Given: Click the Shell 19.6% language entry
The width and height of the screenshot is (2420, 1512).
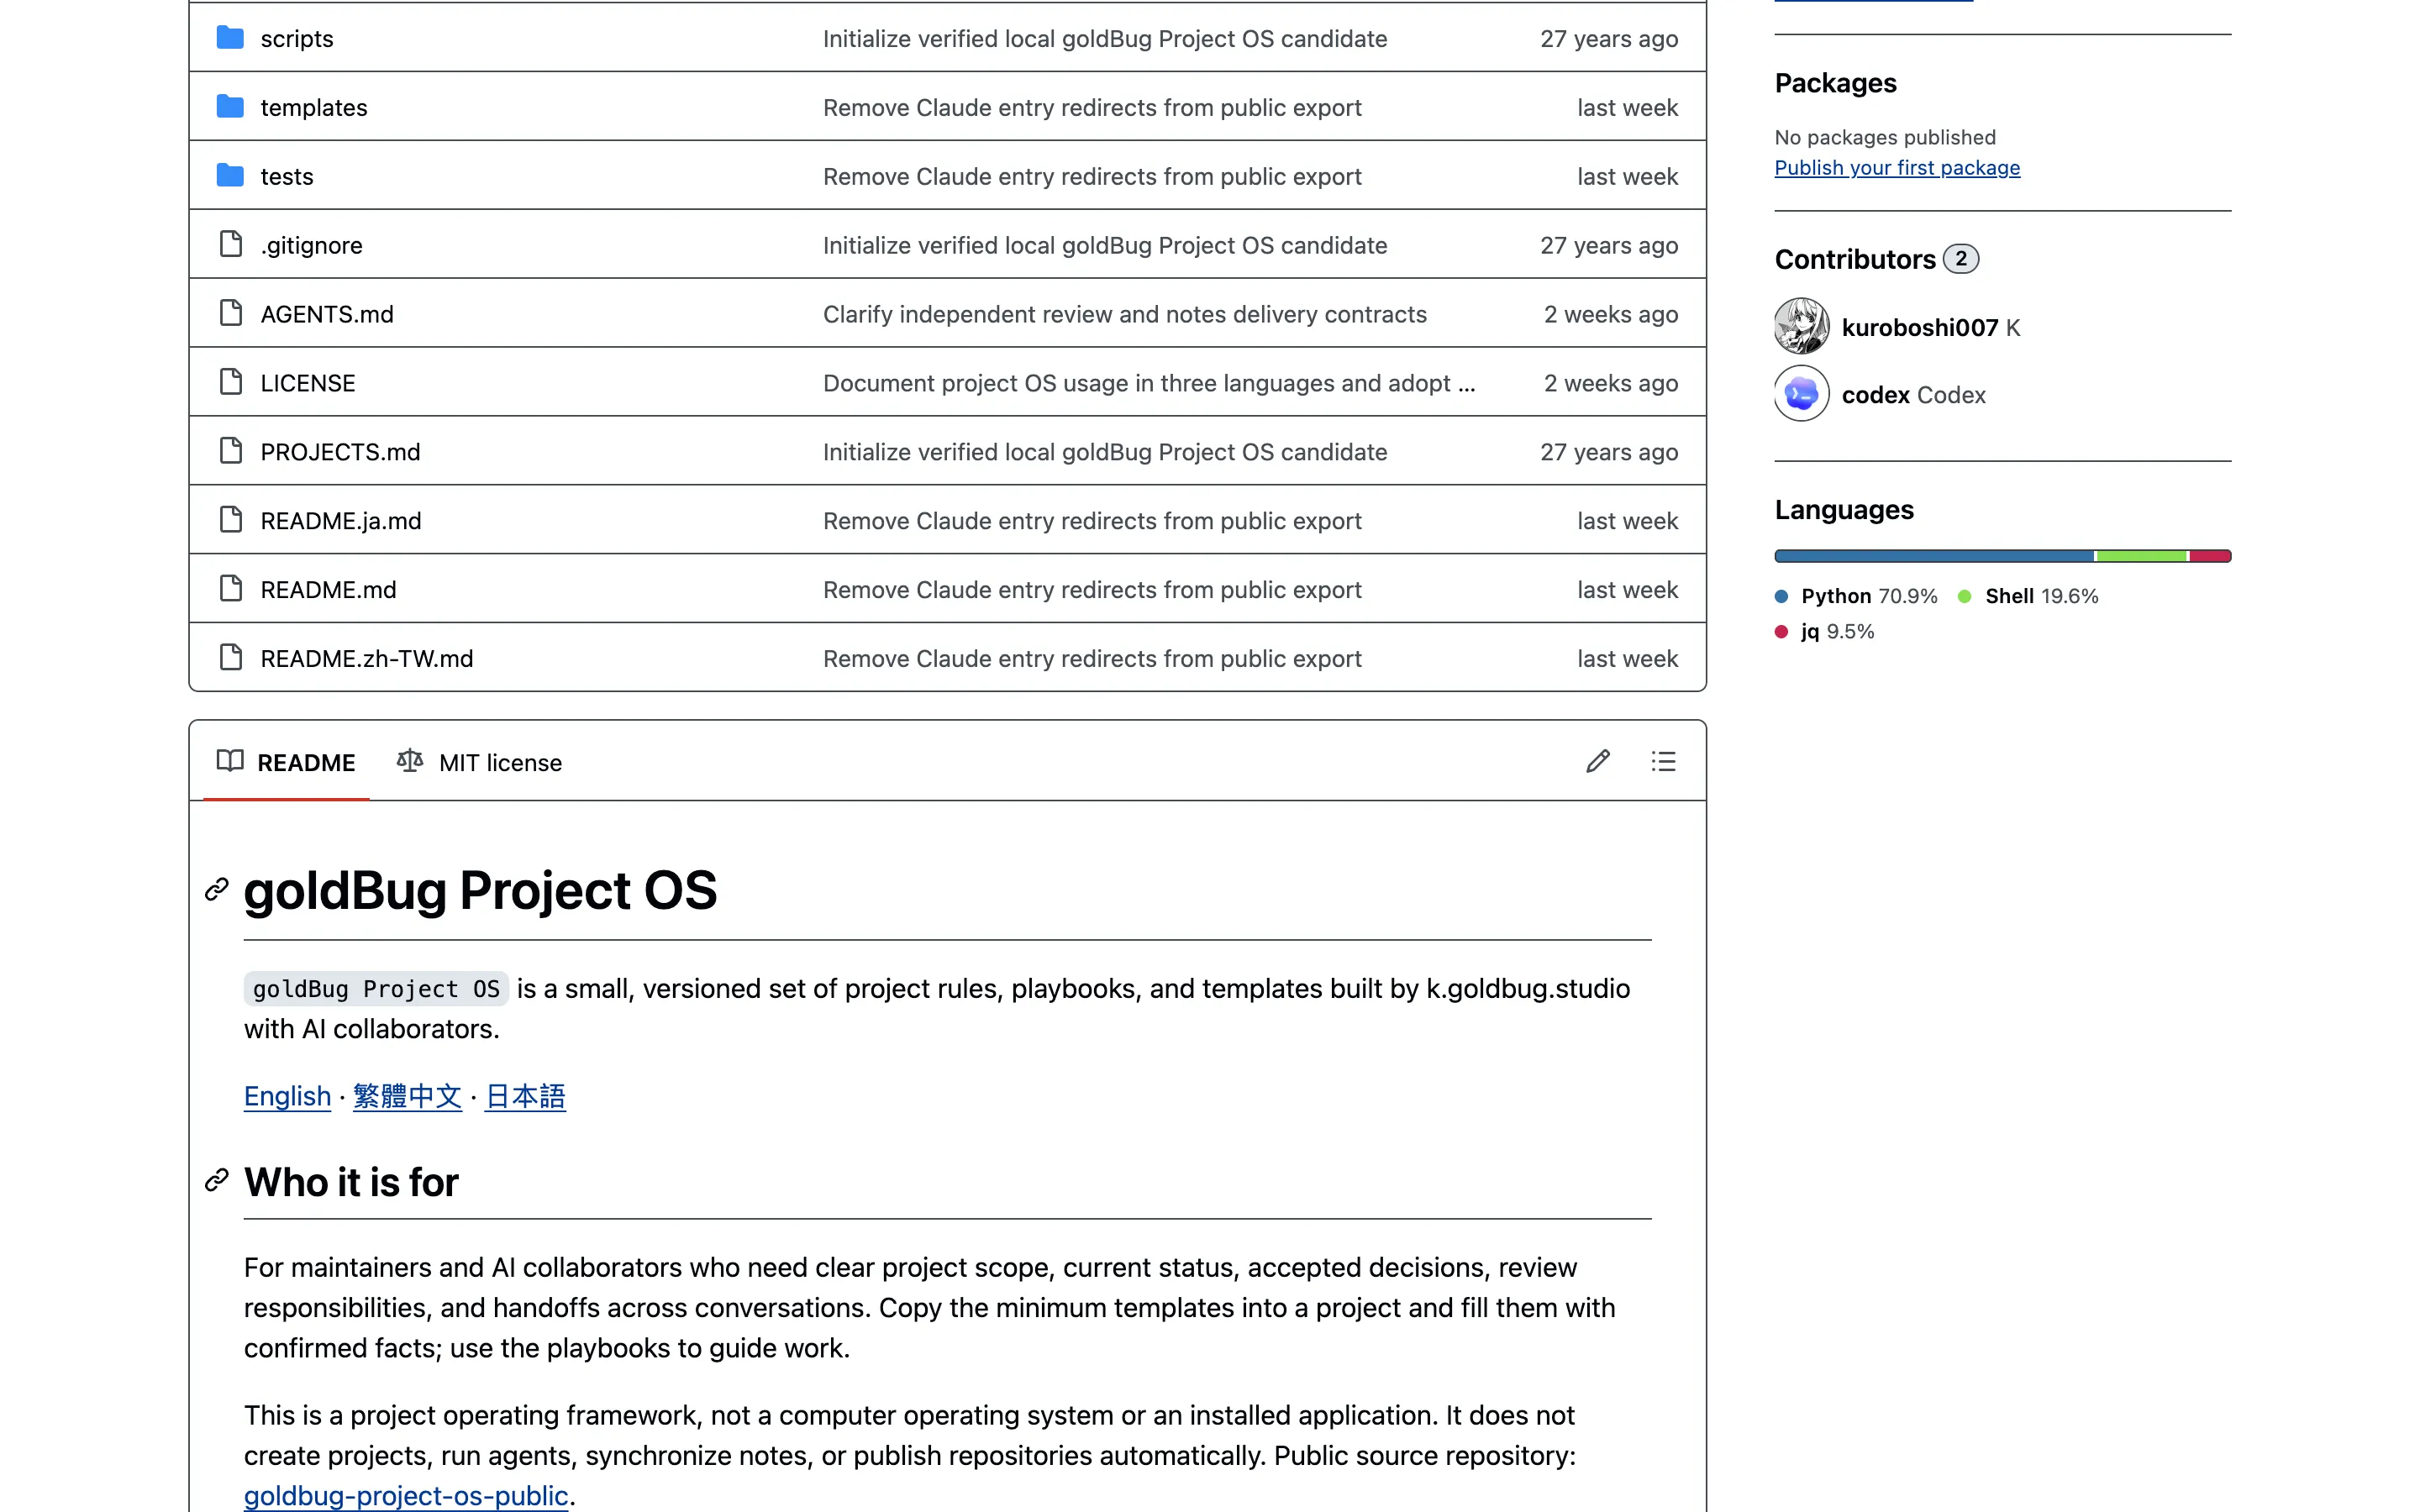Looking at the screenshot, I should 2028,596.
